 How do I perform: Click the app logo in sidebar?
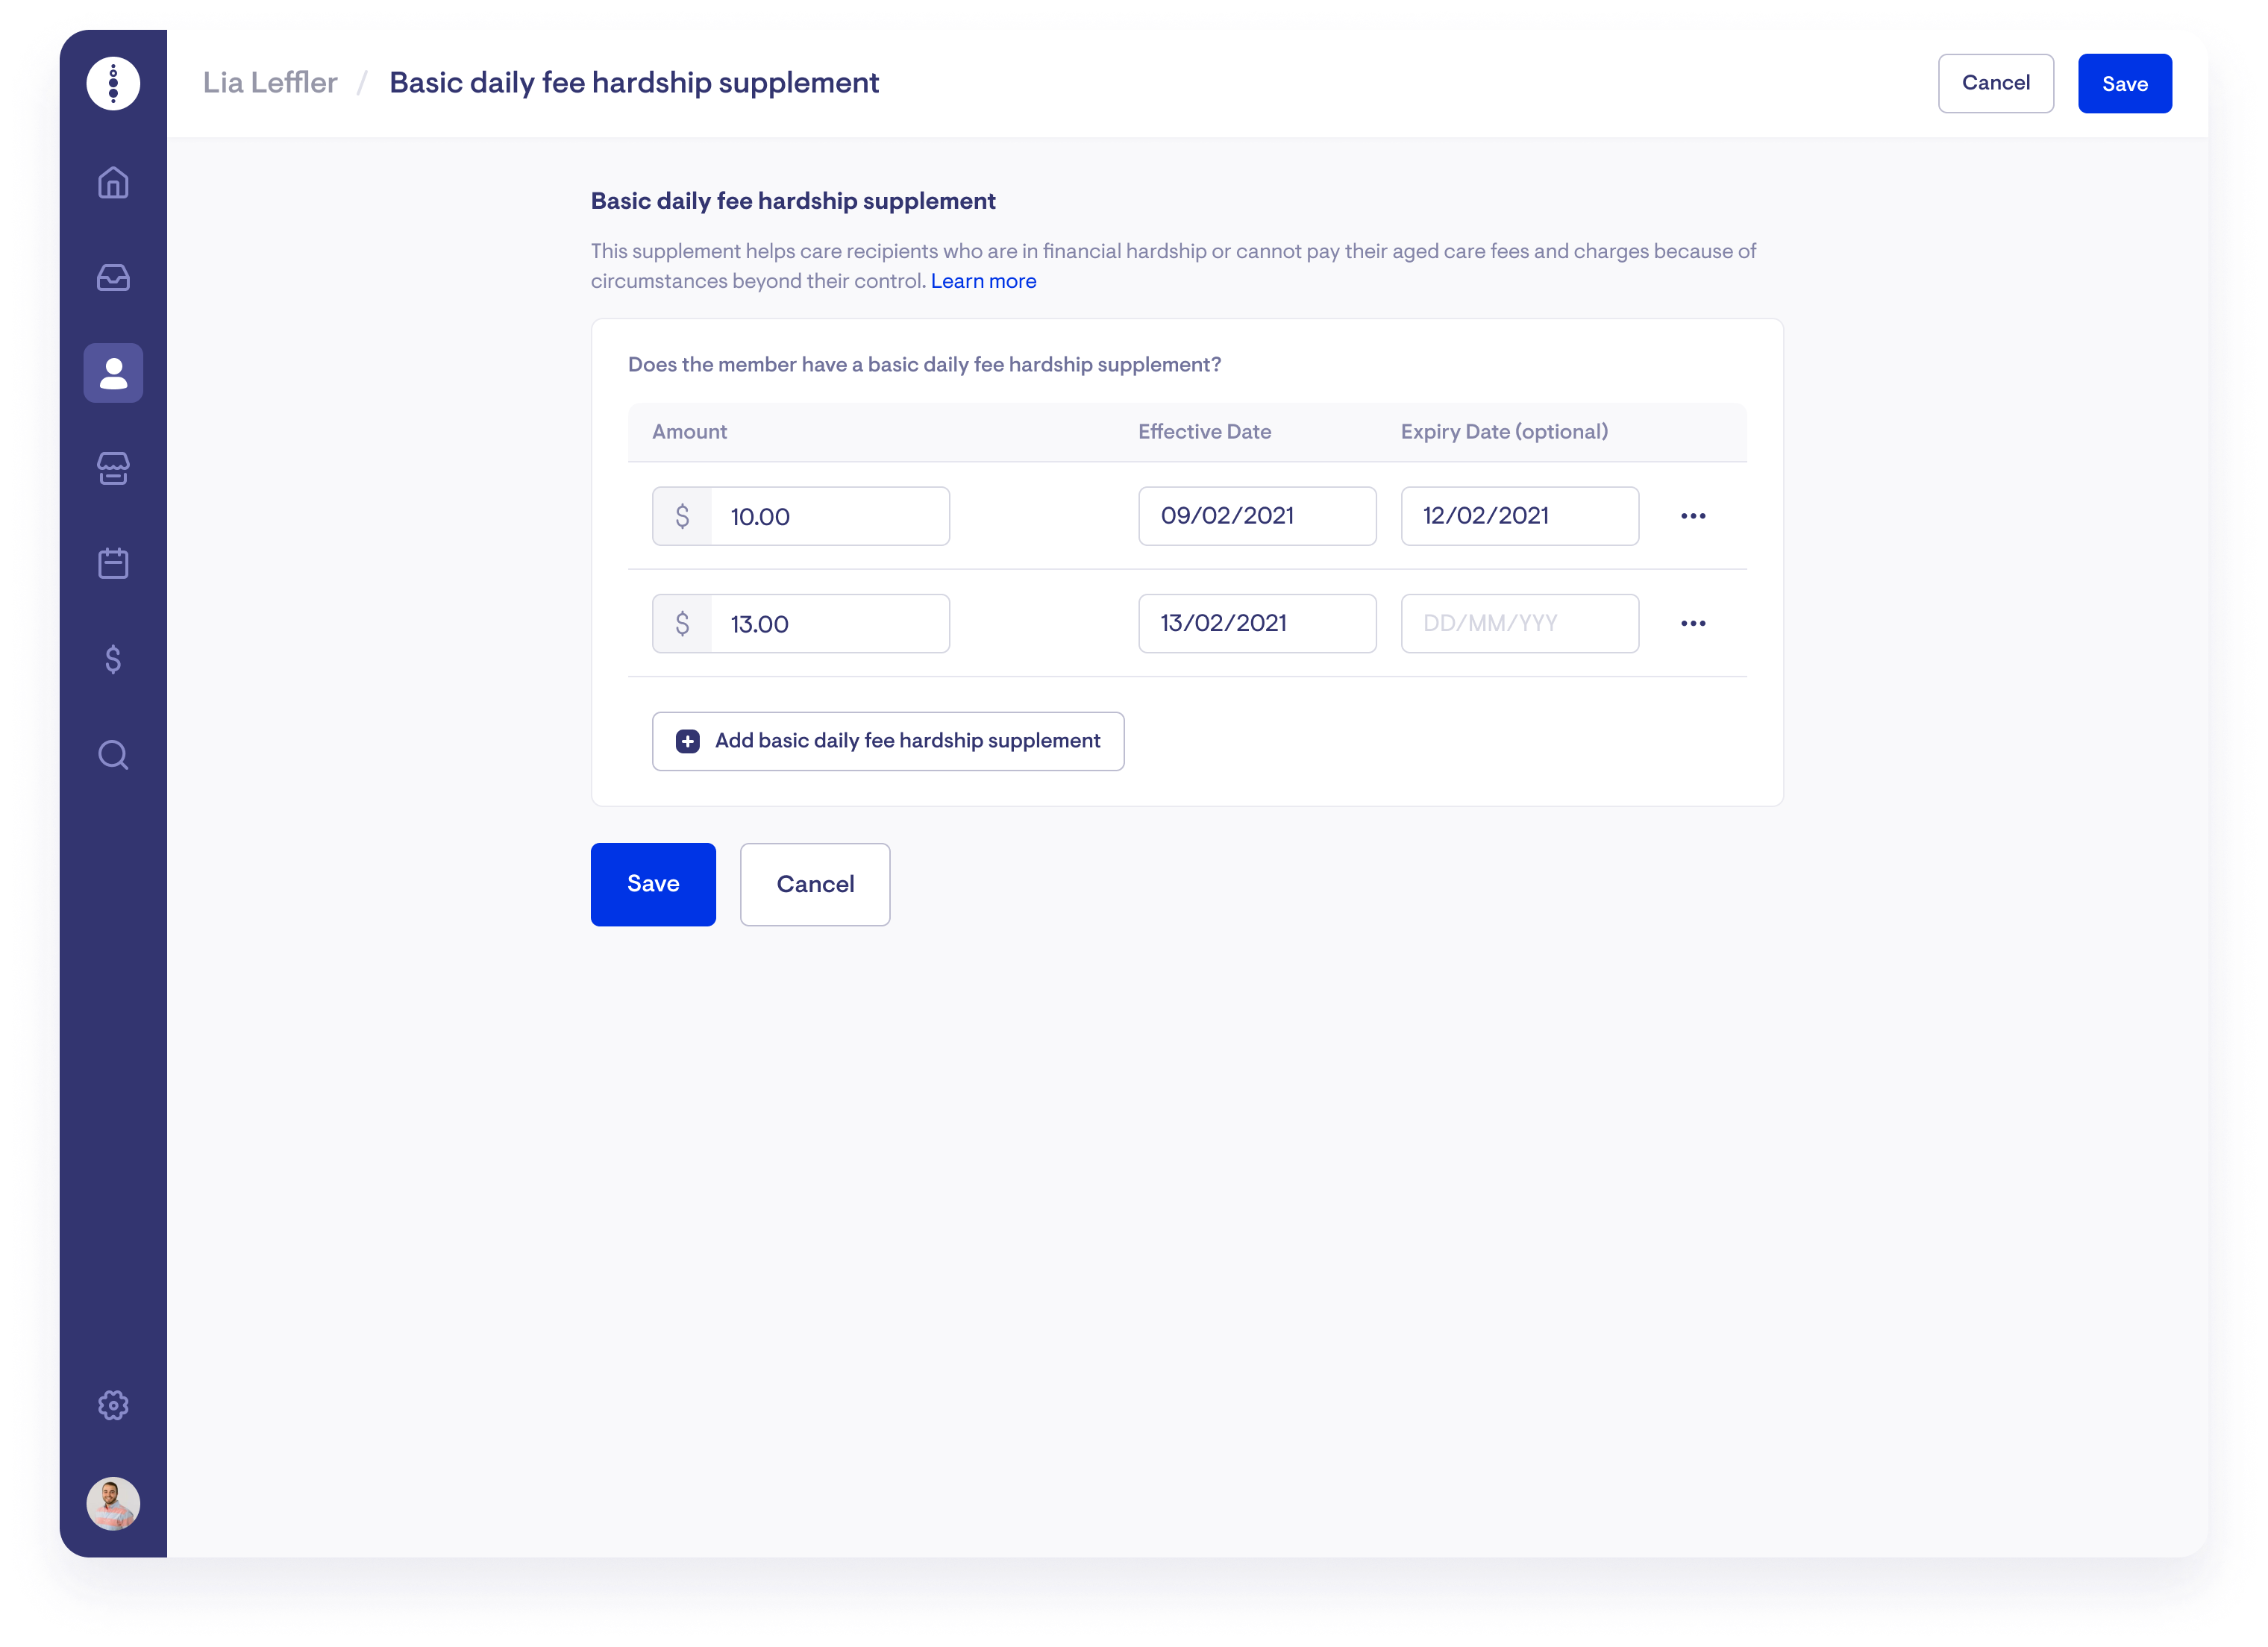point(113,83)
